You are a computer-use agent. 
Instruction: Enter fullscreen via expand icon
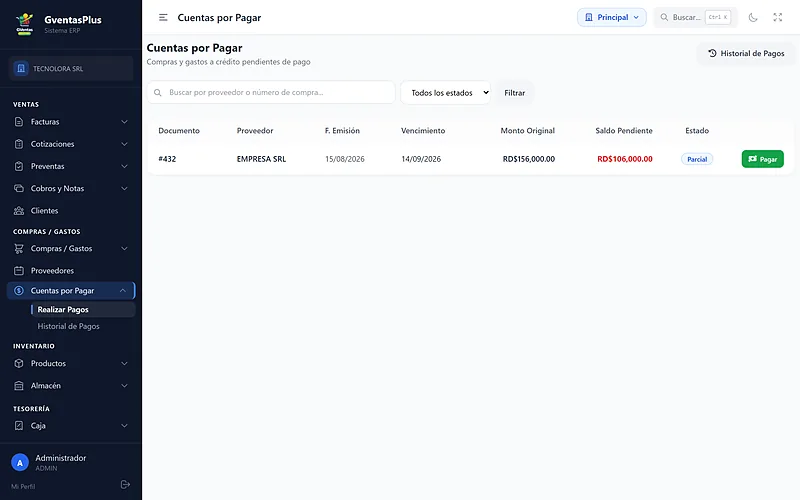778,17
